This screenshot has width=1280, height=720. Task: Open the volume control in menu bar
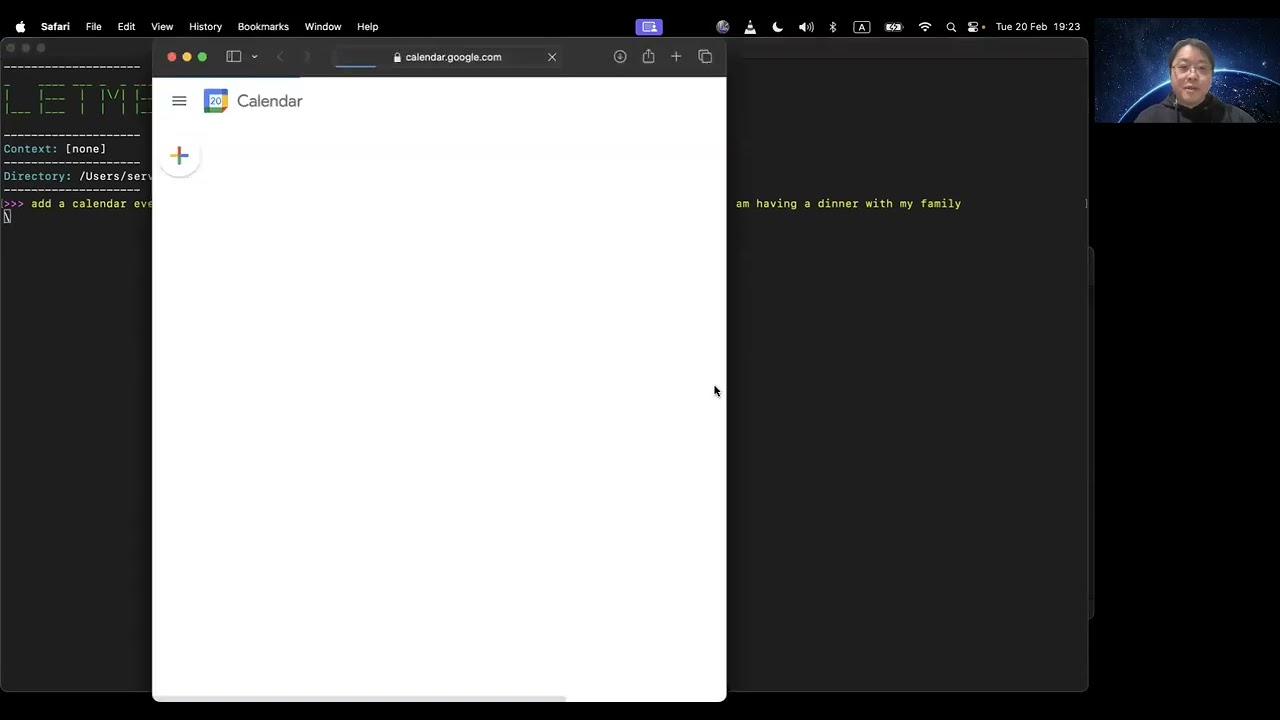[806, 27]
